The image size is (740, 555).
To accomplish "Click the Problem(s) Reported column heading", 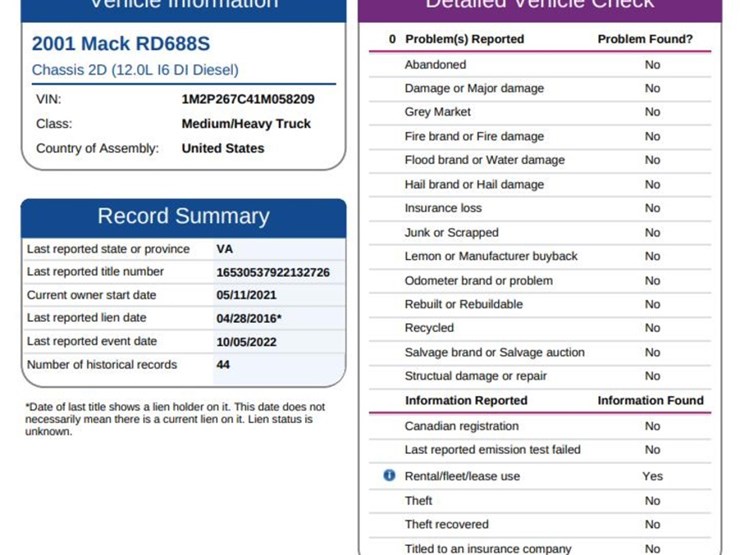I will coord(464,39).
